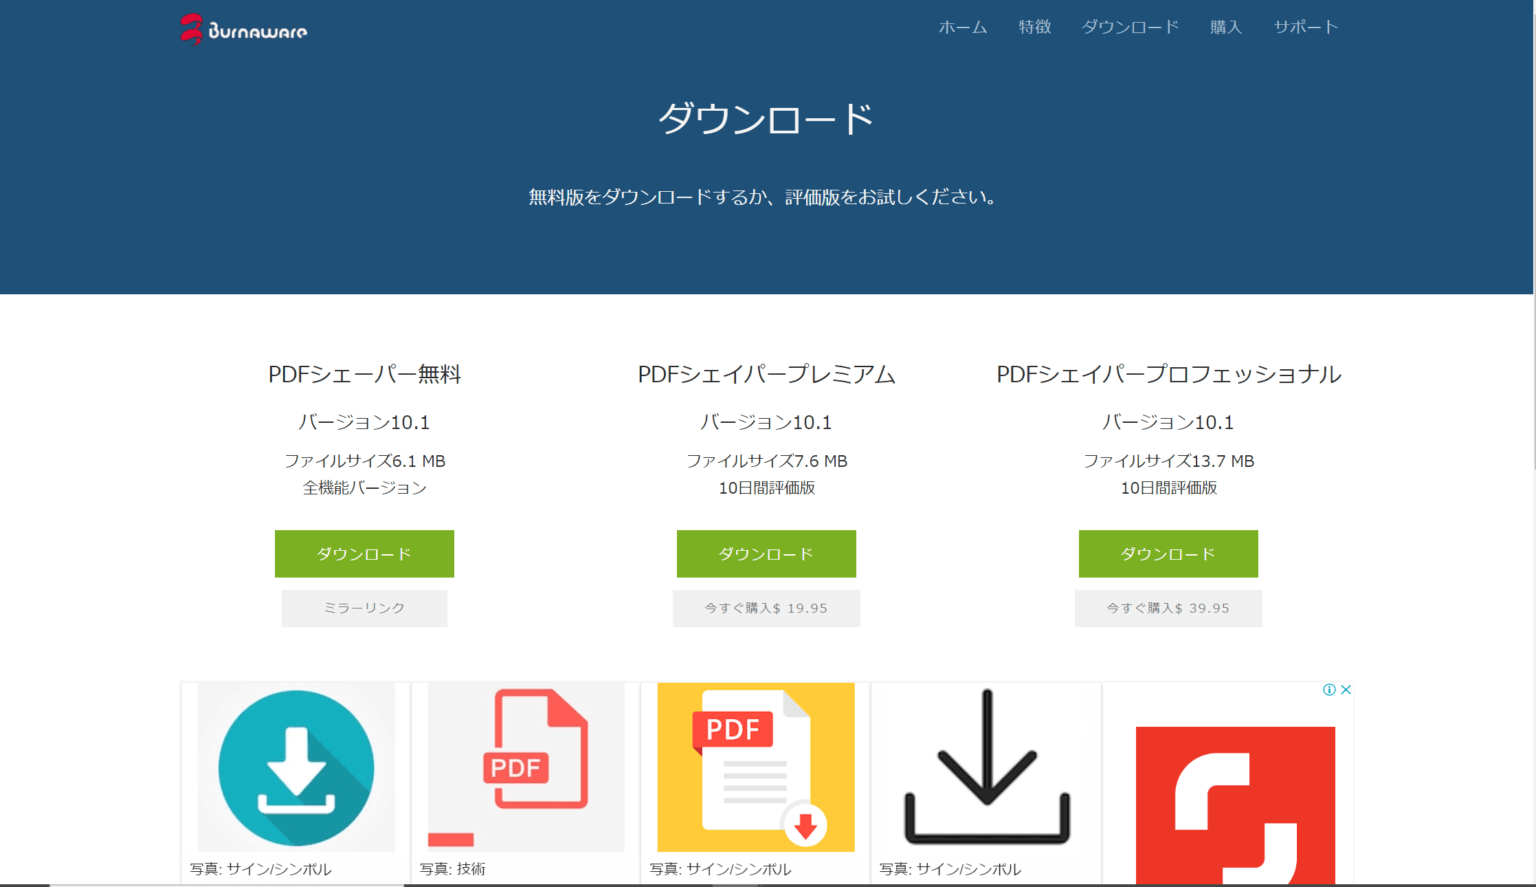Click the red square logo ad
1536x887 pixels.
(1235, 805)
